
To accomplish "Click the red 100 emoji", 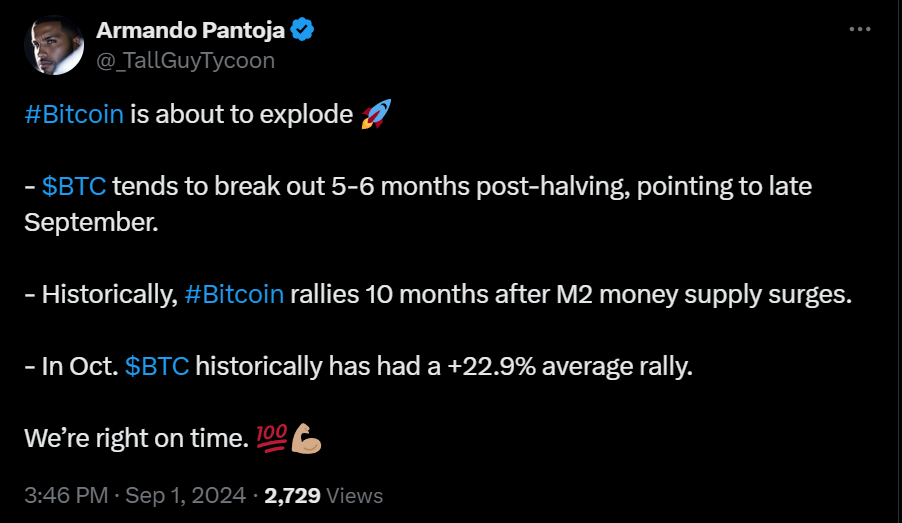I will coord(272,437).
